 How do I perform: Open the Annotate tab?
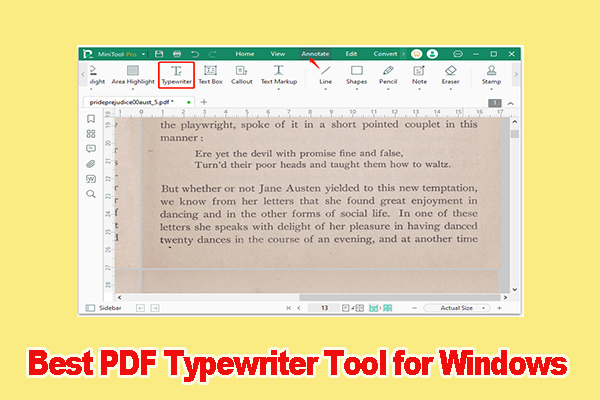coord(315,54)
